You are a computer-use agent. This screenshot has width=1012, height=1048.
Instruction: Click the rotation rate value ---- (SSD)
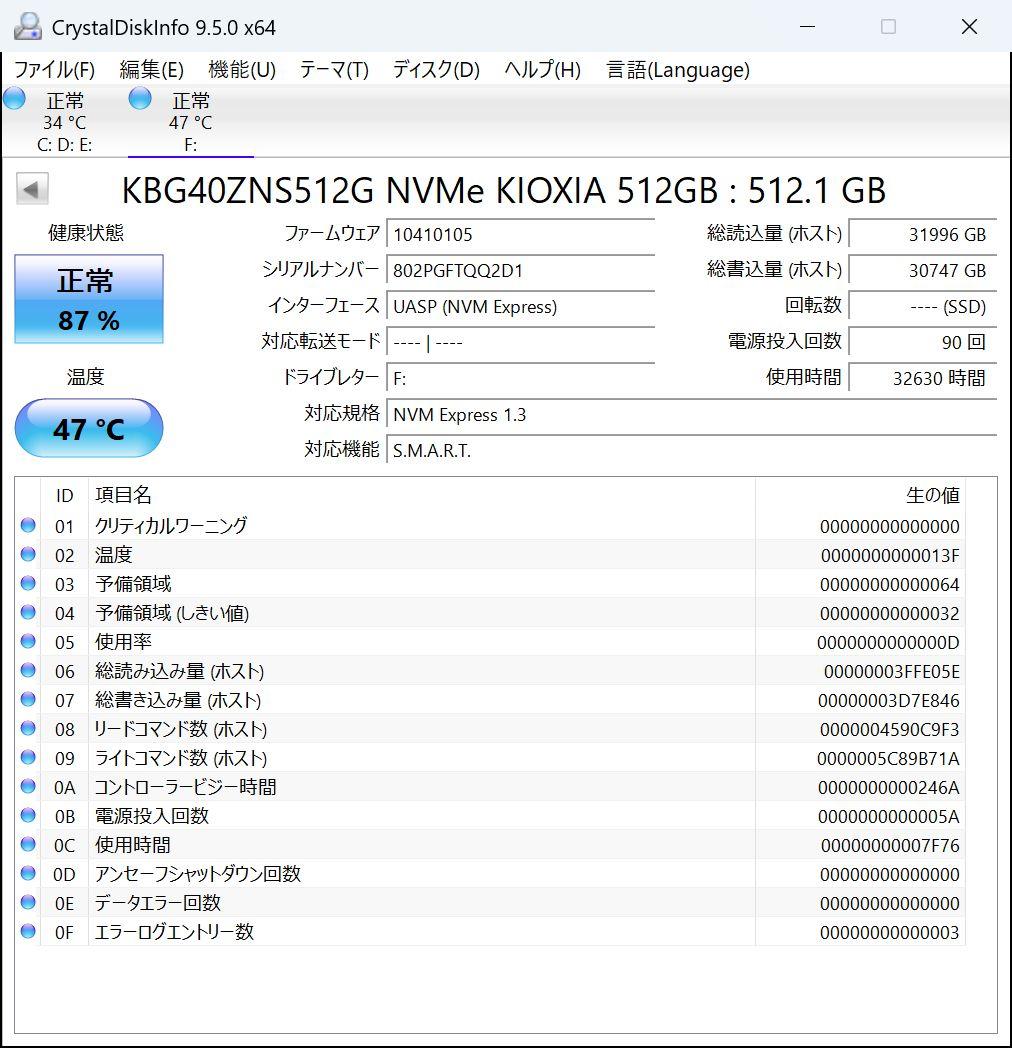[923, 307]
